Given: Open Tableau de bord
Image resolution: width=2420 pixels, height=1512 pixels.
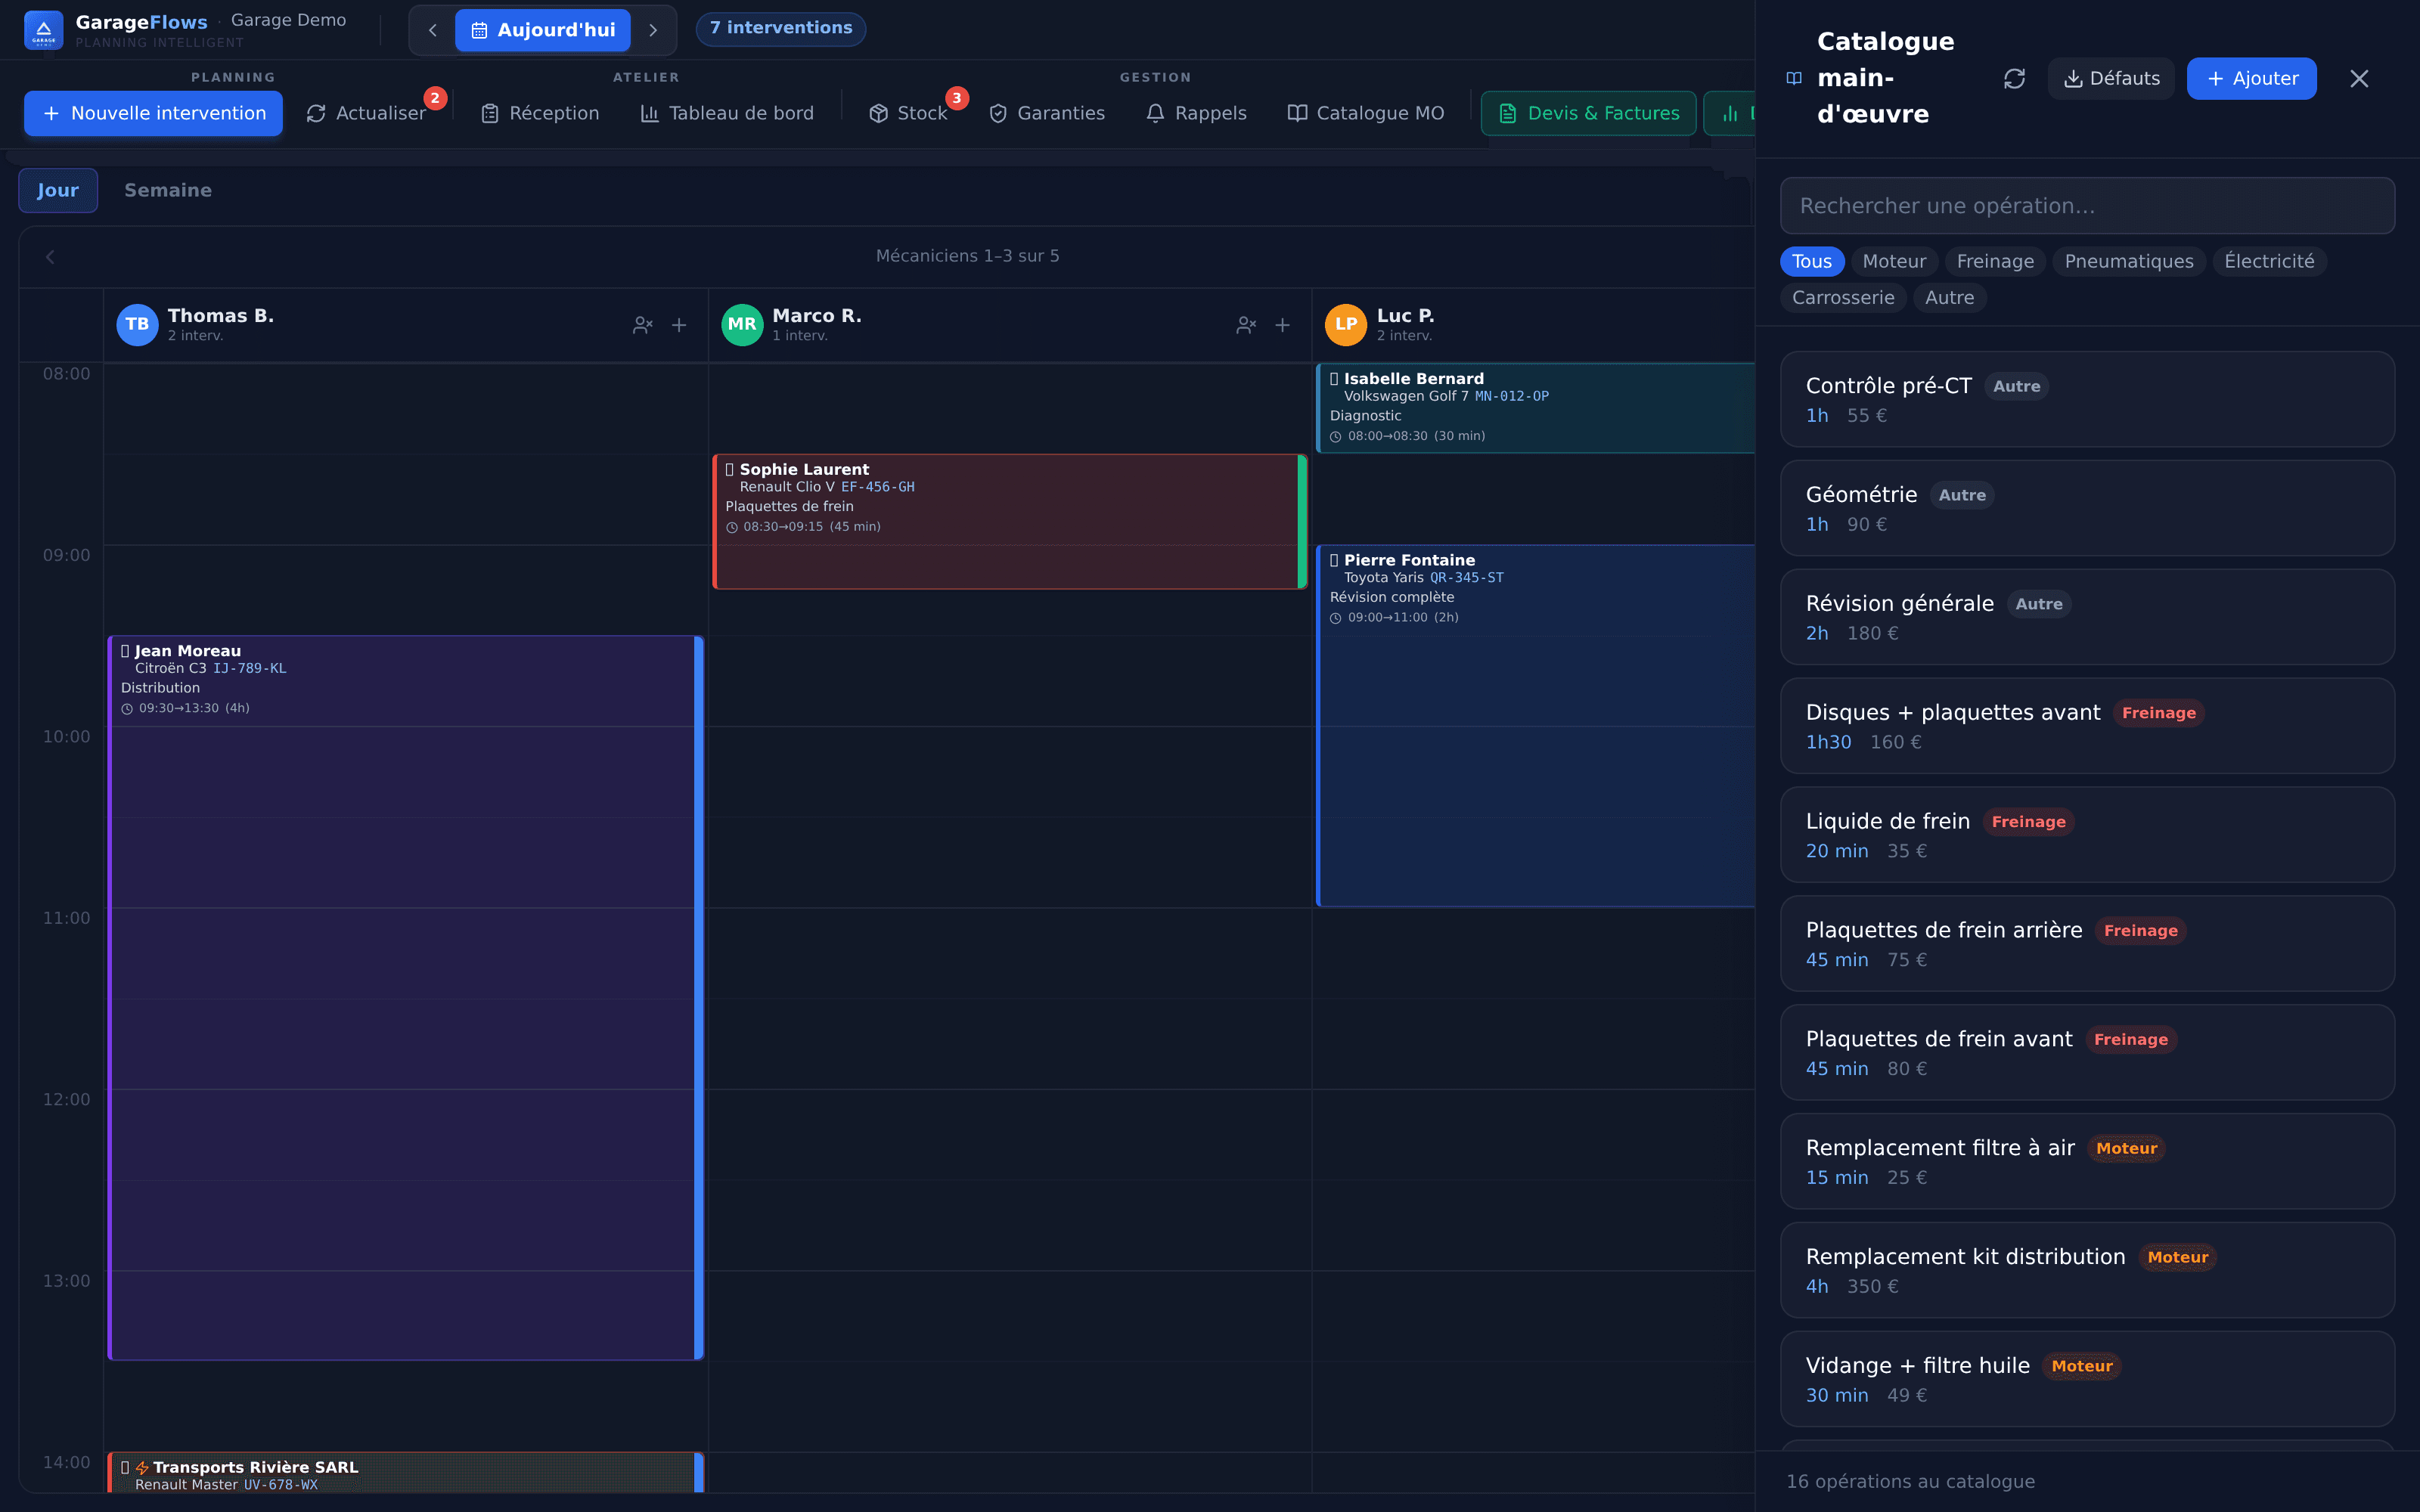Looking at the screenshot, I should (x=727, y=113).
